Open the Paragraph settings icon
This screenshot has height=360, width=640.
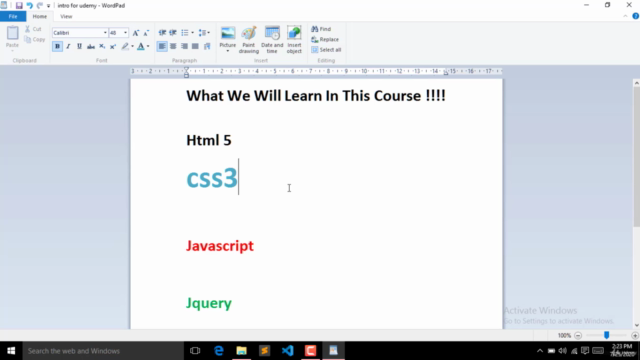coord(207,47)
